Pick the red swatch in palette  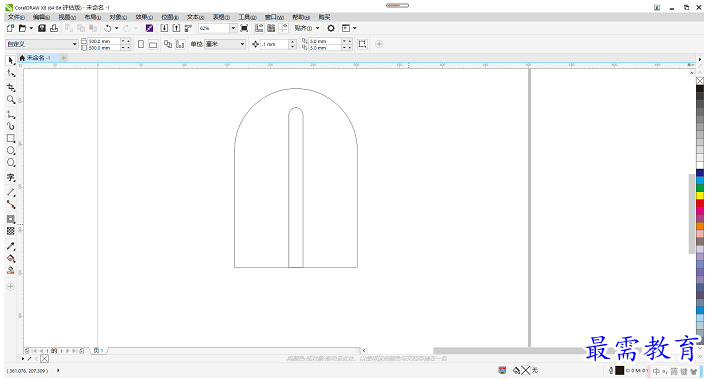[x=700, y=203]
